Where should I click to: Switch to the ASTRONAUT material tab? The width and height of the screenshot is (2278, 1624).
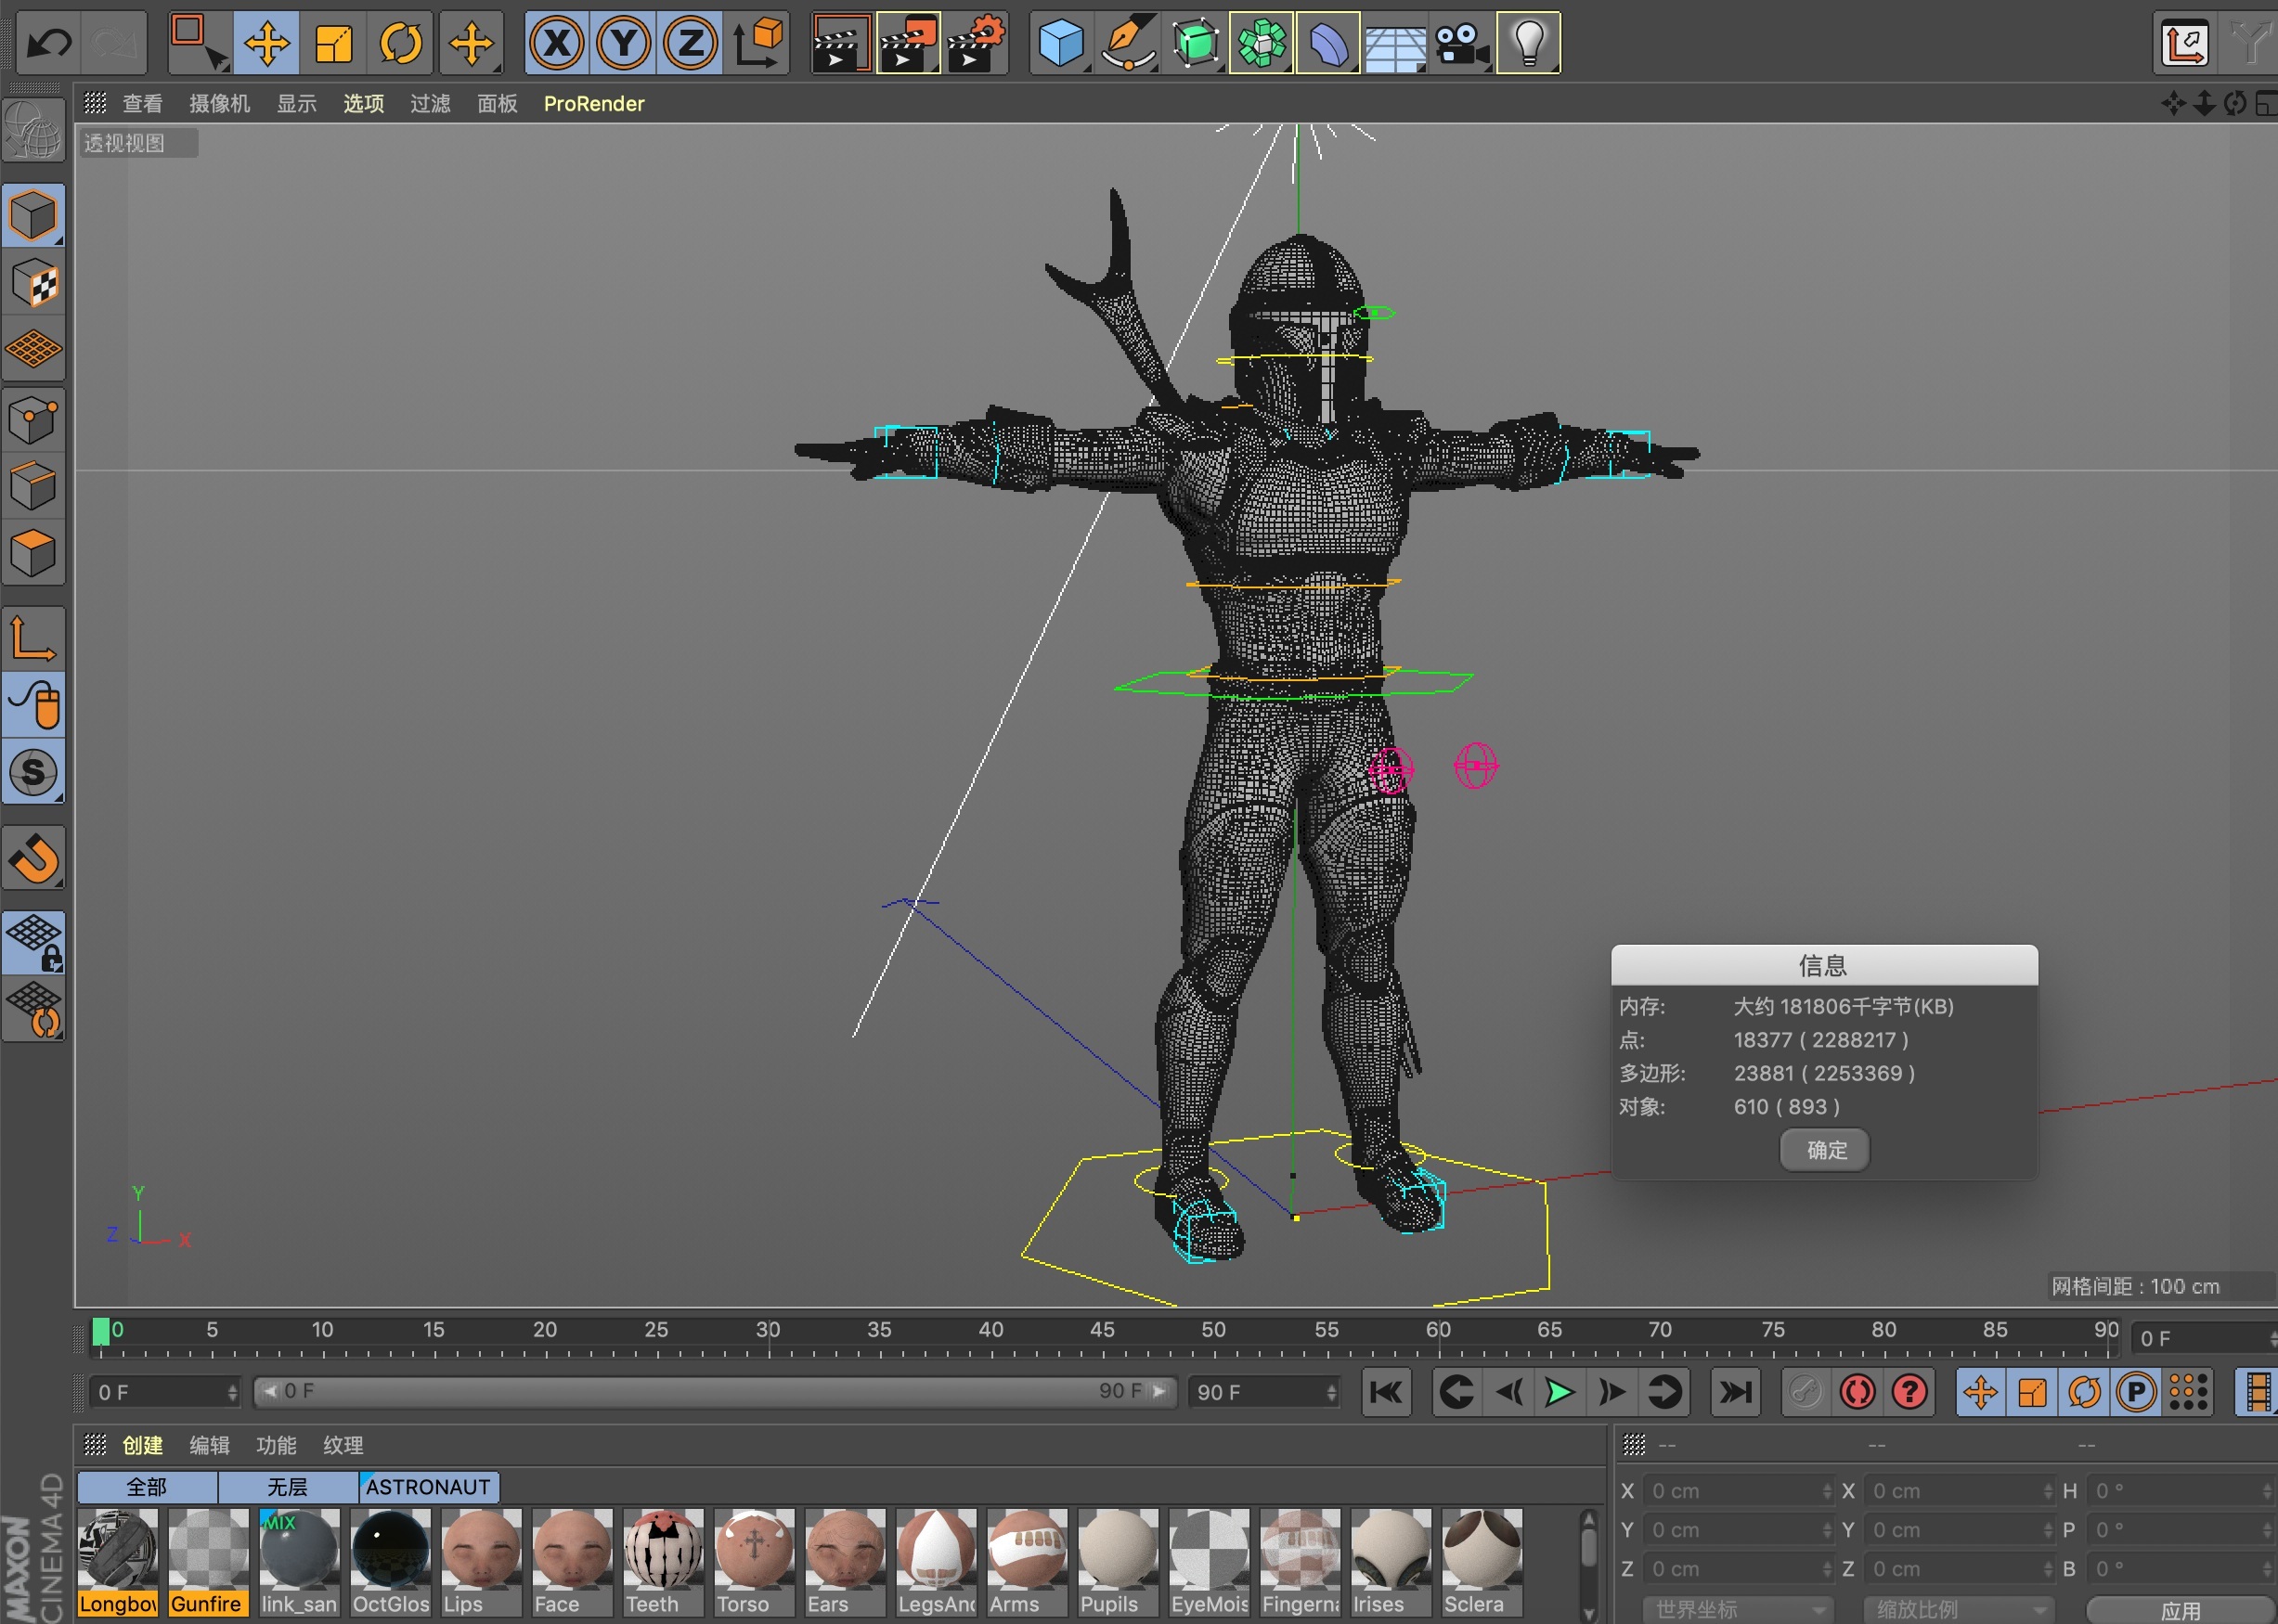pos(428,1487)
